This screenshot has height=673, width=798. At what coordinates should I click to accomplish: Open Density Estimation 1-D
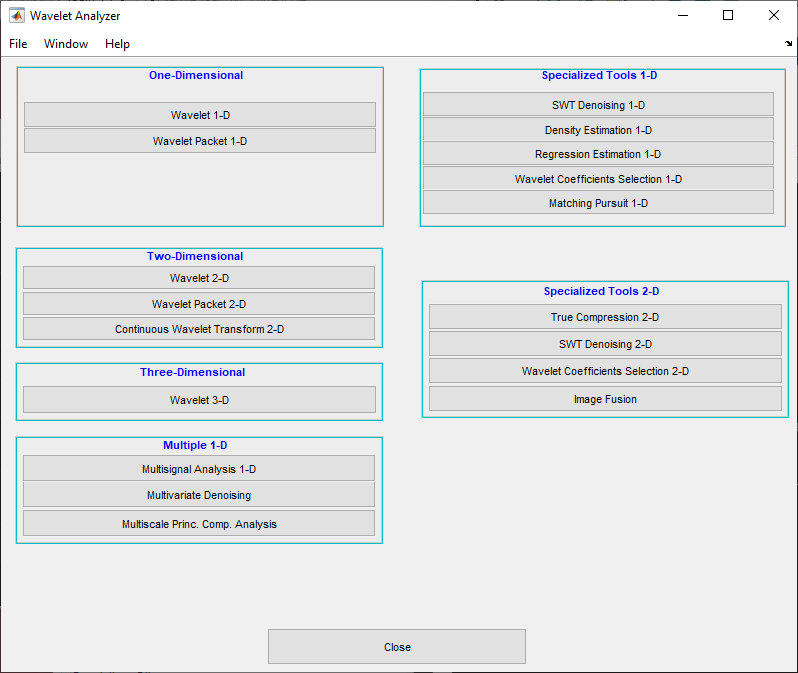click(598, 130)
